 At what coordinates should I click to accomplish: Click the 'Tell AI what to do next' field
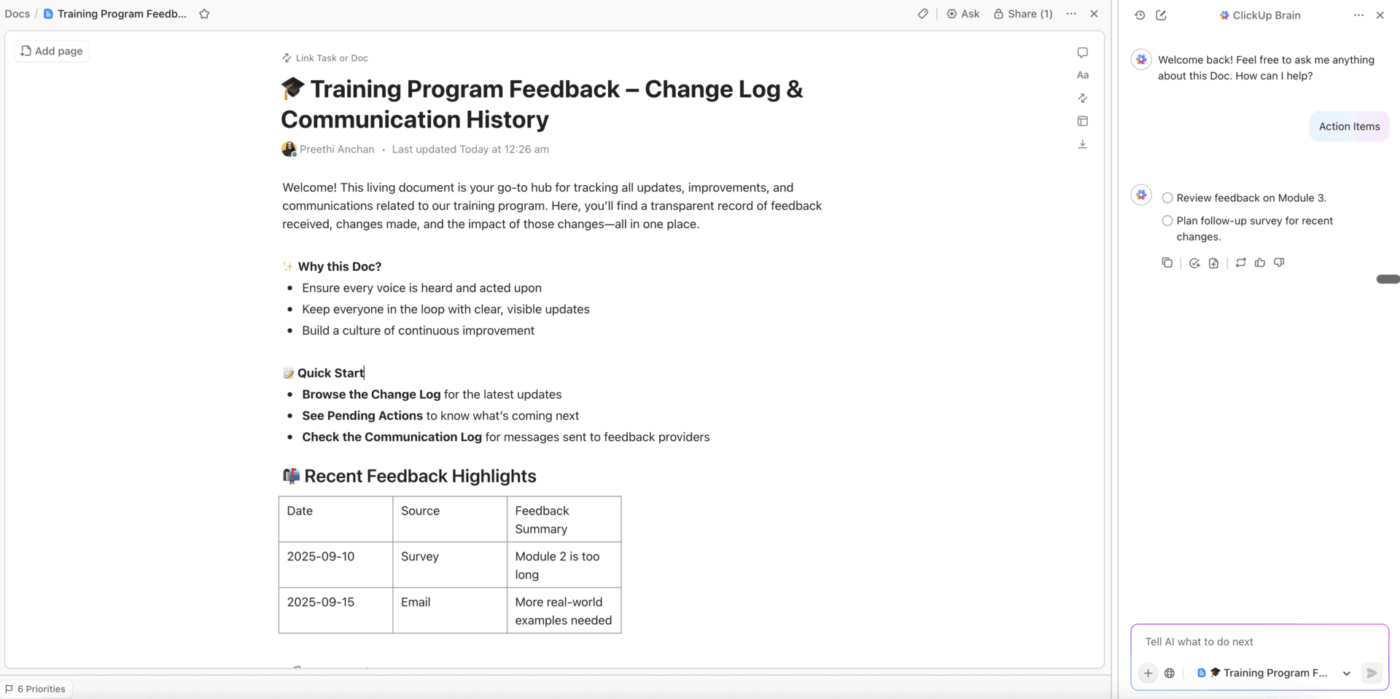click(x=1259, y=642)
